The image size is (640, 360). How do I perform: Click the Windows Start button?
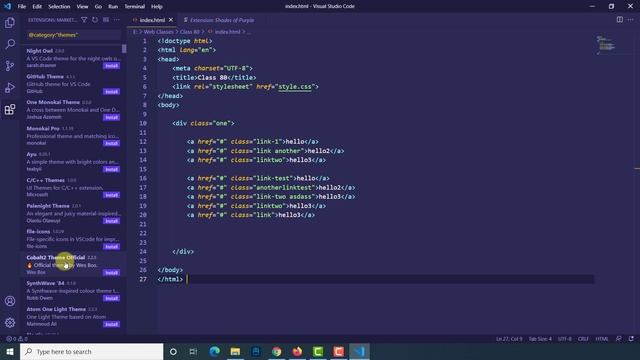10,351
